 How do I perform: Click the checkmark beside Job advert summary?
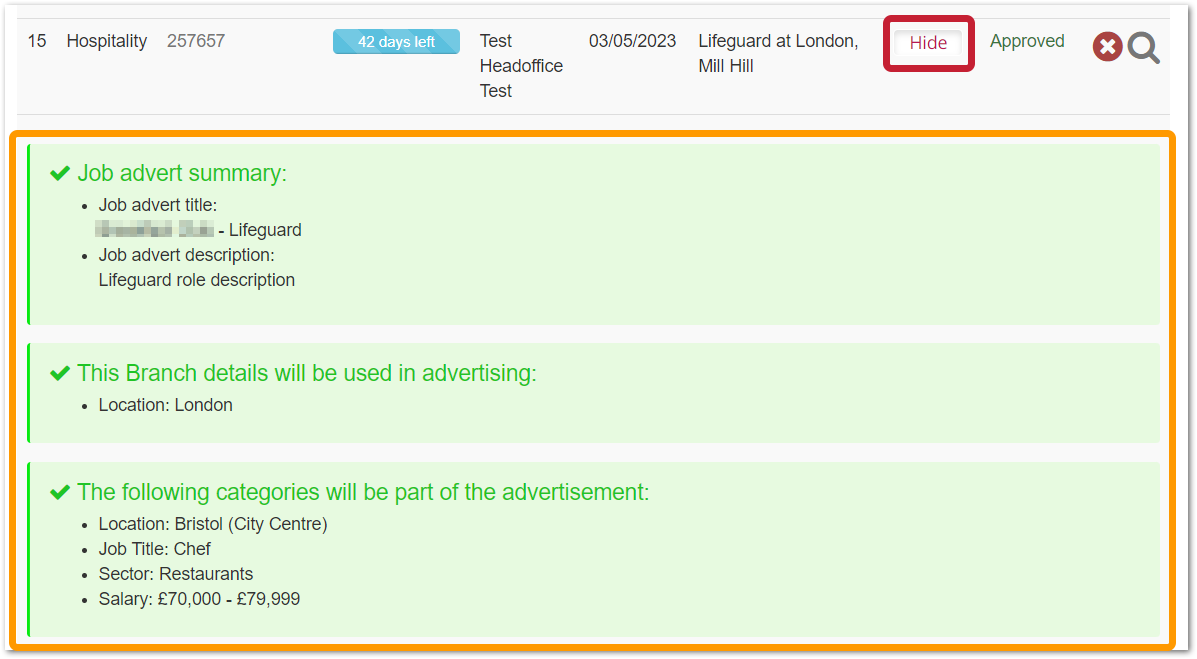tap(60, 174)
